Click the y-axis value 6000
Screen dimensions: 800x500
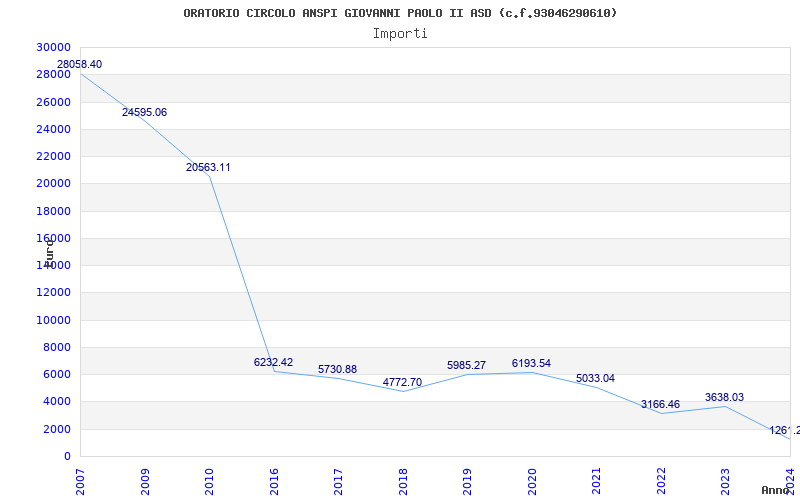tap(57, 374)
